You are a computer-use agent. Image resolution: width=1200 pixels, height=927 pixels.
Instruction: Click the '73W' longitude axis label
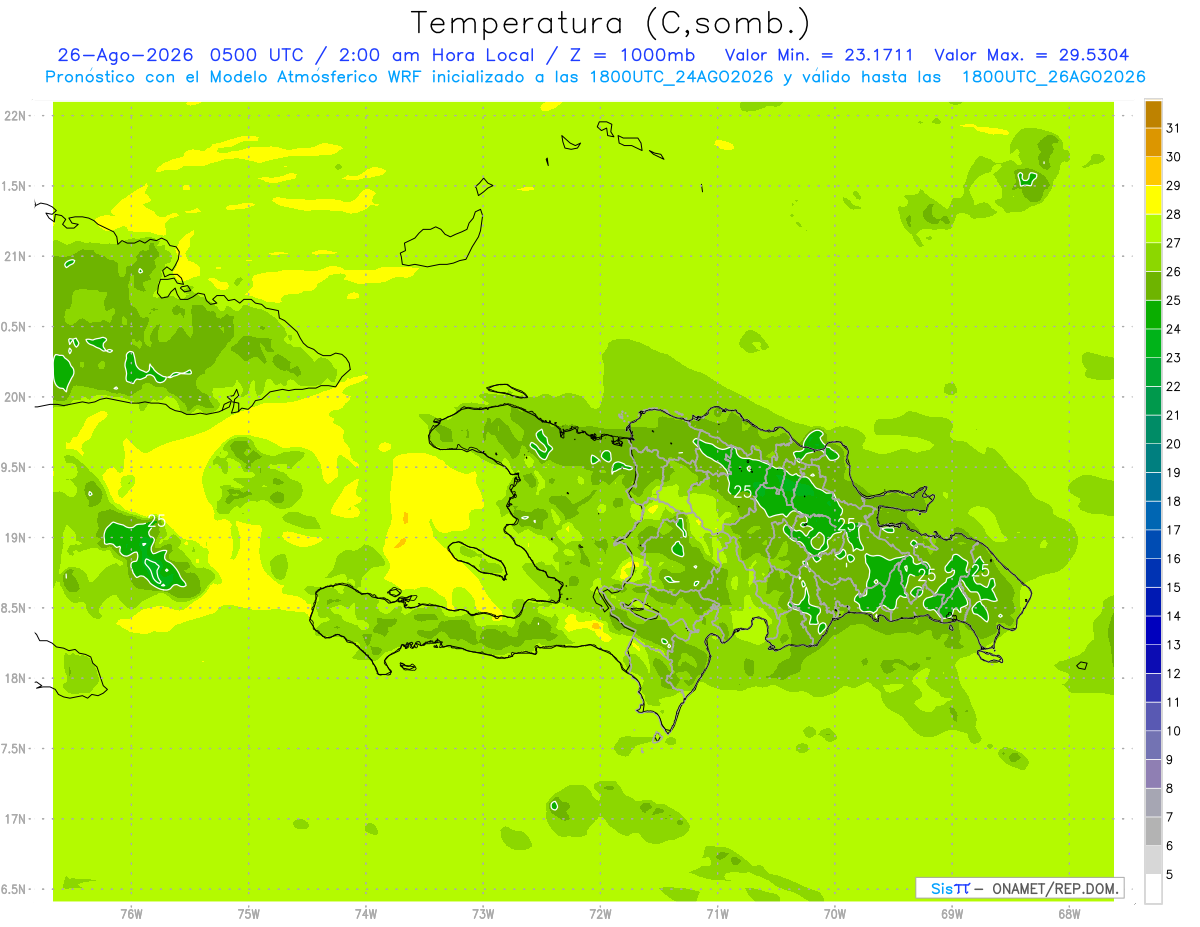click(483, 913)
